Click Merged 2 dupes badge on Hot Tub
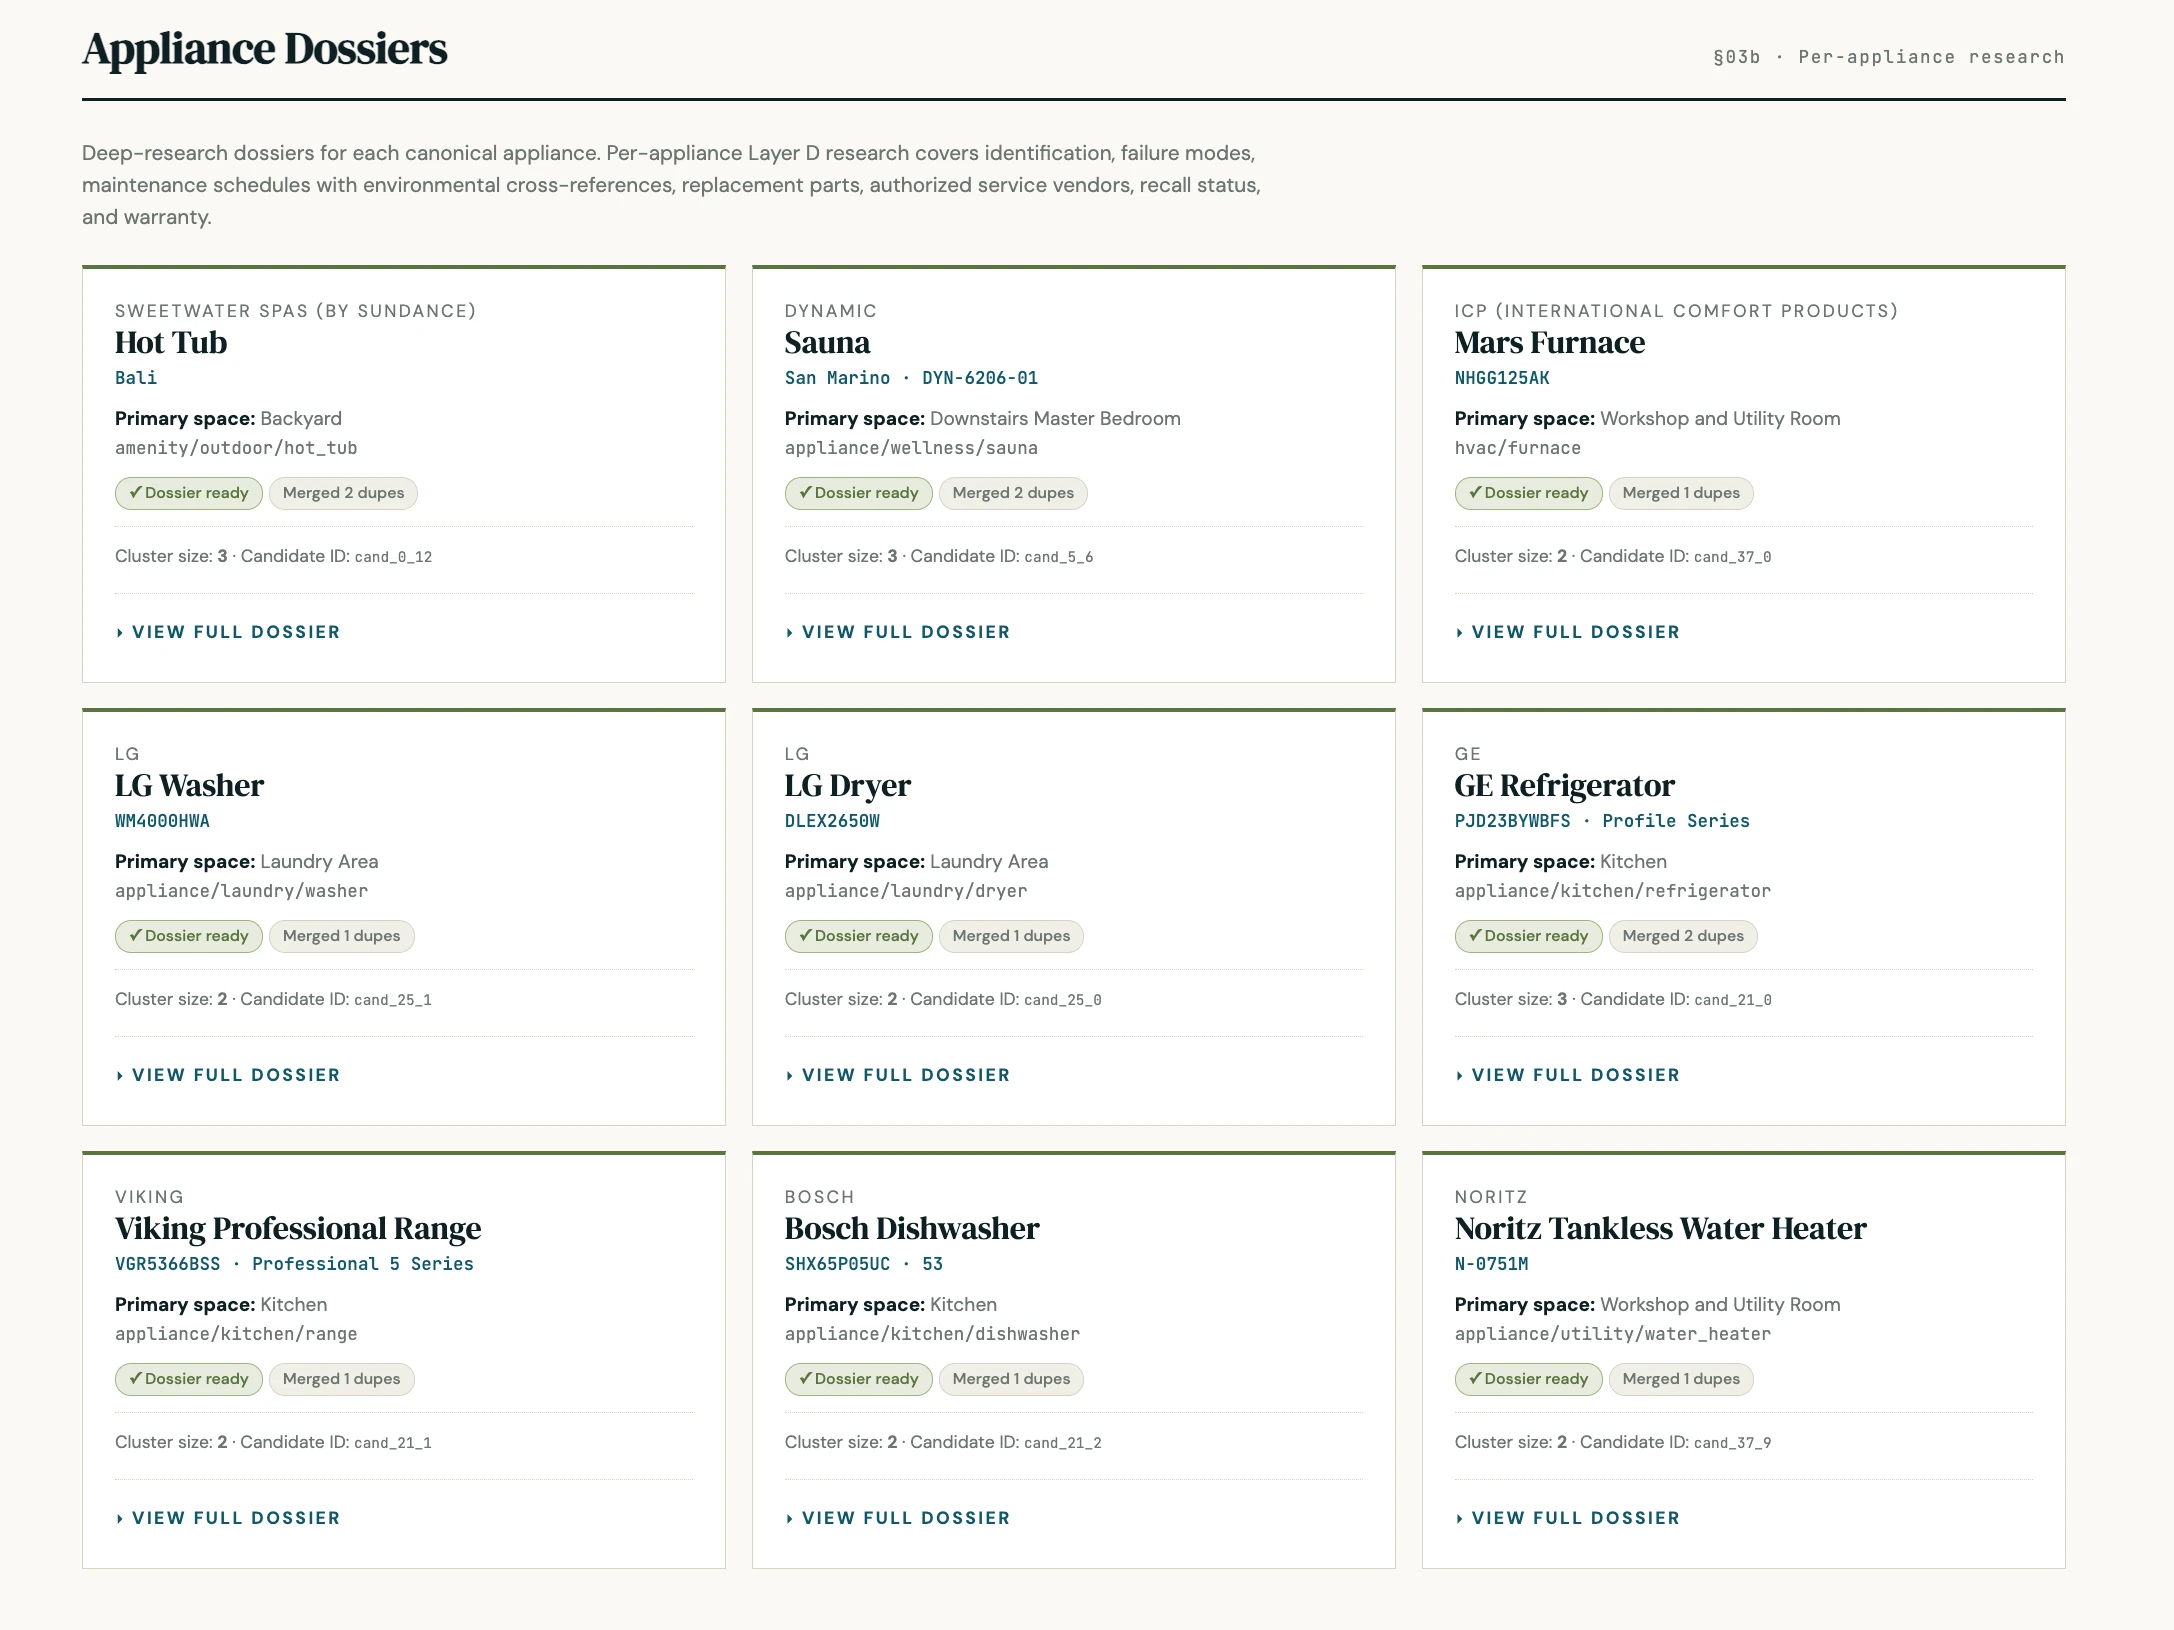The width and height of the screenshot is (2174, 1630). point(343,493)
